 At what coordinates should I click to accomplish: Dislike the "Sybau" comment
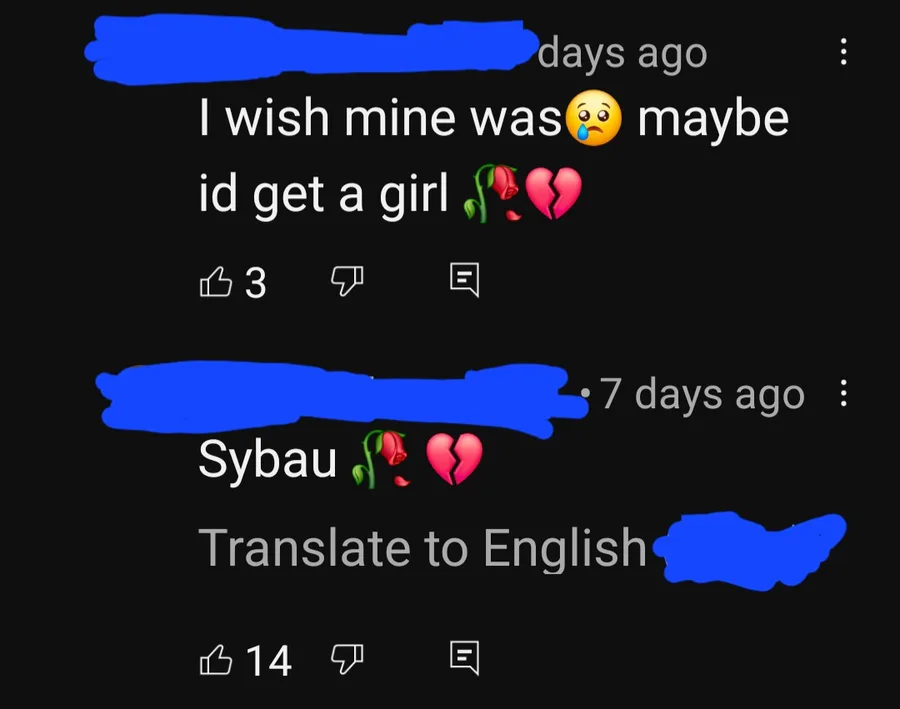(347, 659)
